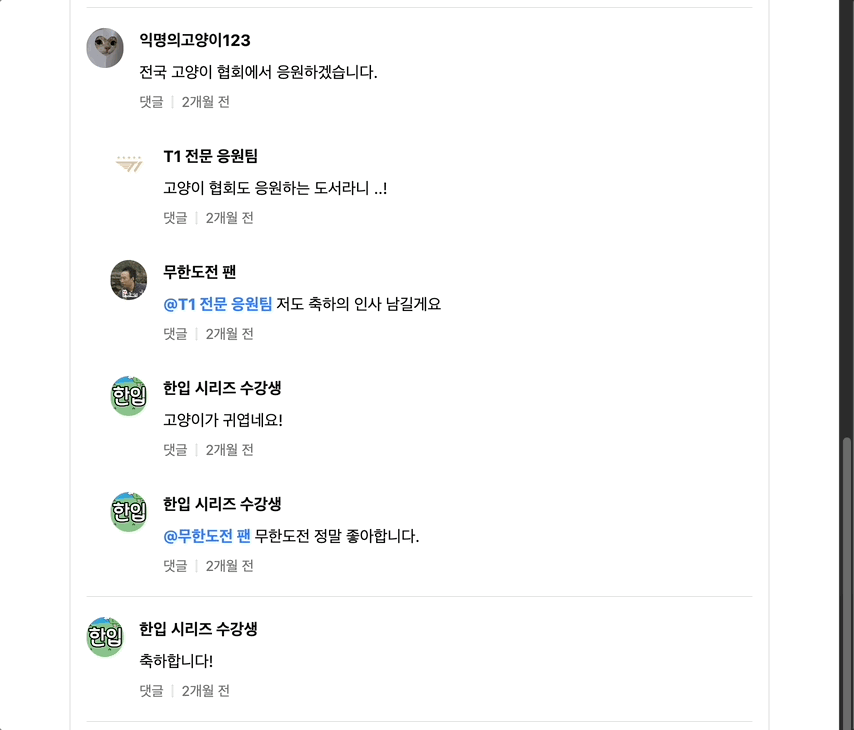Open the 익명의고양이123 username link
Image resolution: width=854 pixels, height=730 pixels.
pos(195,40)
